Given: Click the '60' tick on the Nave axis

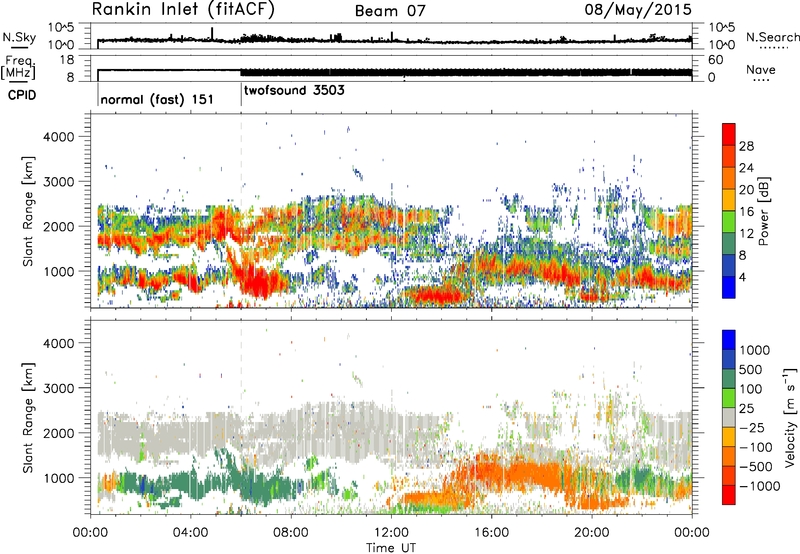Looking at the screenshot, I should tap(715, 60).
